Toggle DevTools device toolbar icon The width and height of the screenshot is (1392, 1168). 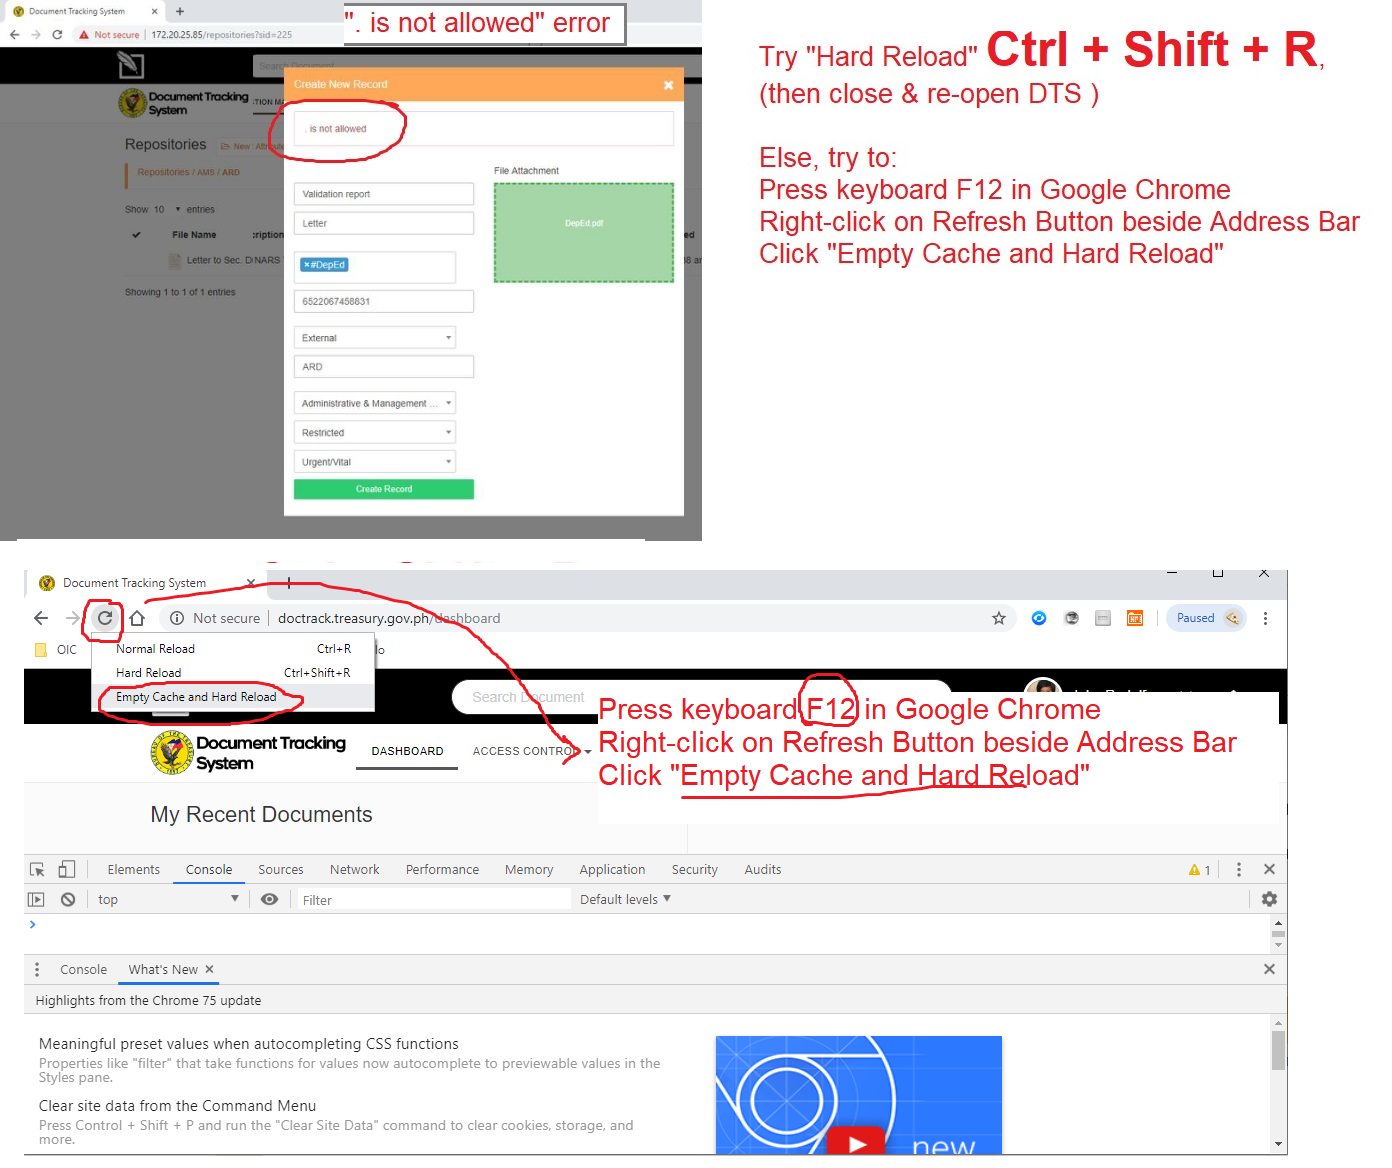pyautogui.click(x=66, y=869)
